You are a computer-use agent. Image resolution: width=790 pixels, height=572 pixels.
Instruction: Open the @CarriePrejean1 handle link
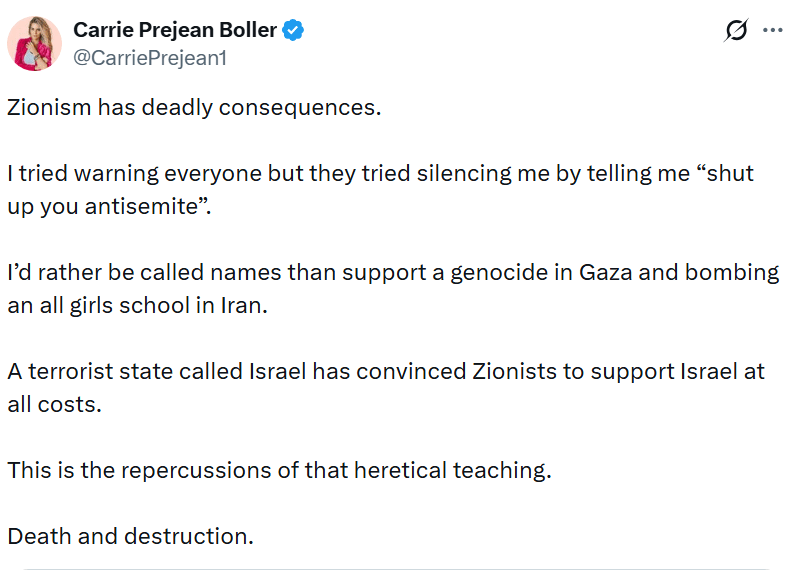point(150,58)
